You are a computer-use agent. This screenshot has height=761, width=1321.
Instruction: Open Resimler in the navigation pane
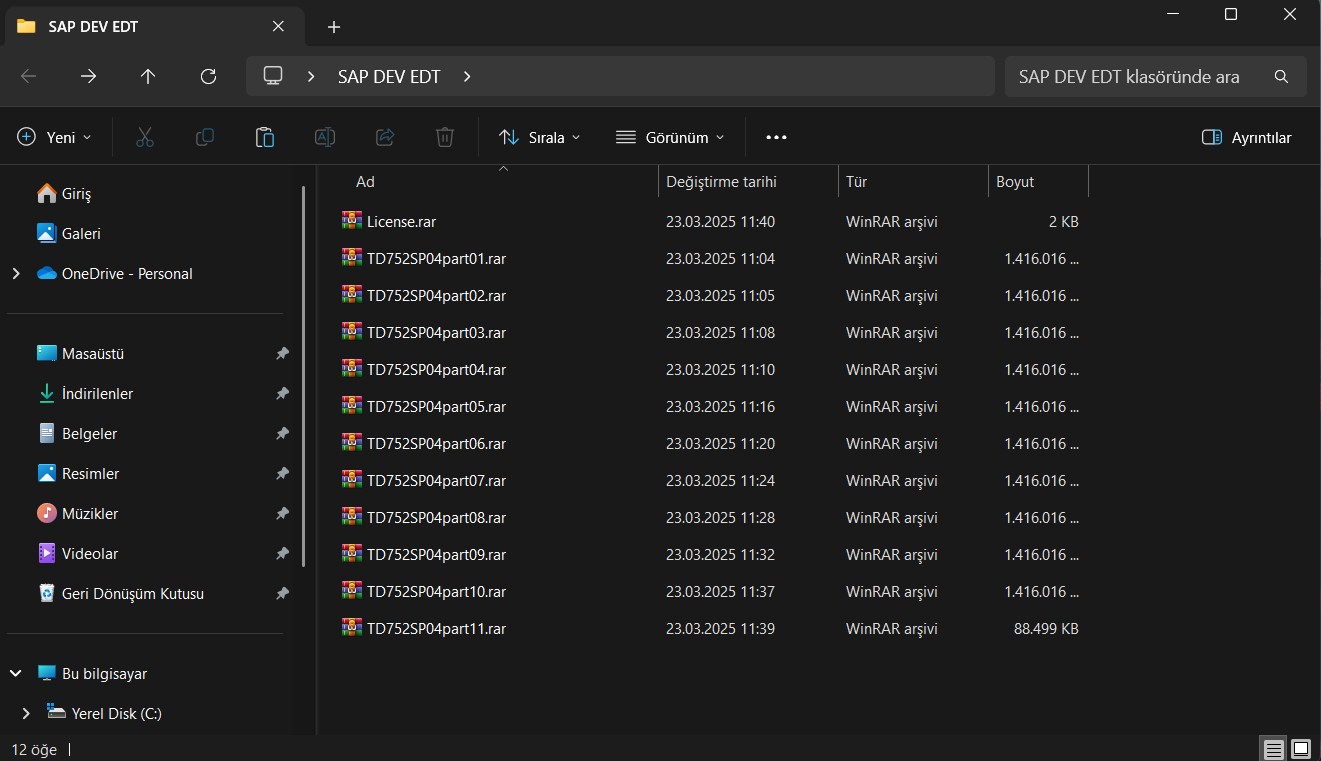(x=90, y=474)
